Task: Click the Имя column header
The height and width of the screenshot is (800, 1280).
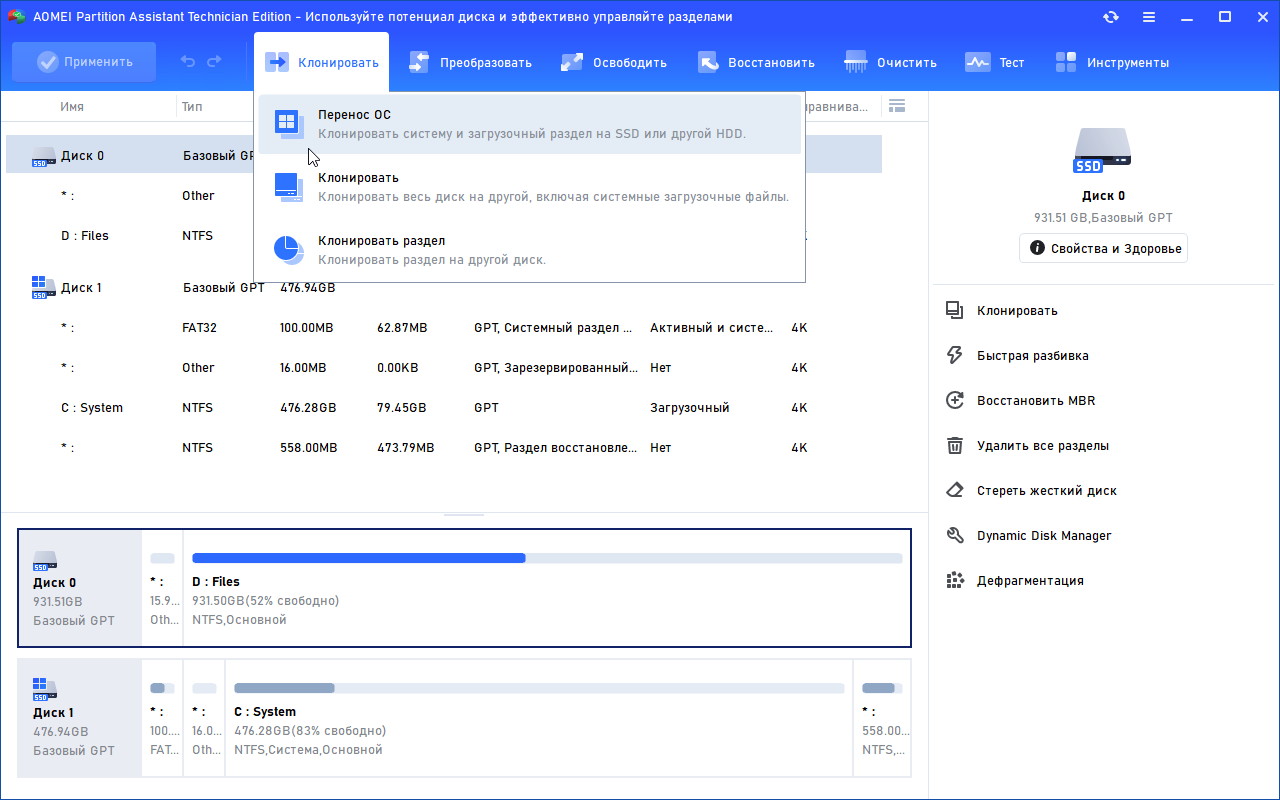Action: pos(72,106)
